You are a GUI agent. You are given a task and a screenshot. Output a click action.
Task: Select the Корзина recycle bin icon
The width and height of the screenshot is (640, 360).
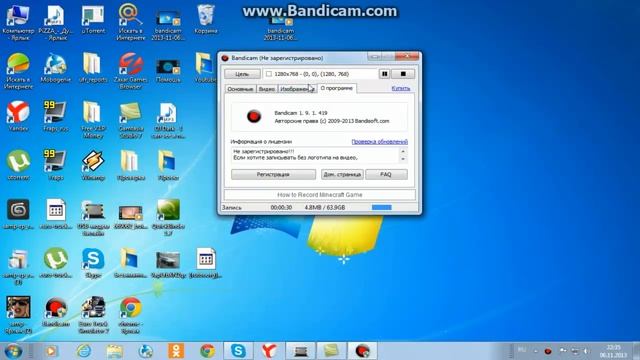(x=206, y=19)
